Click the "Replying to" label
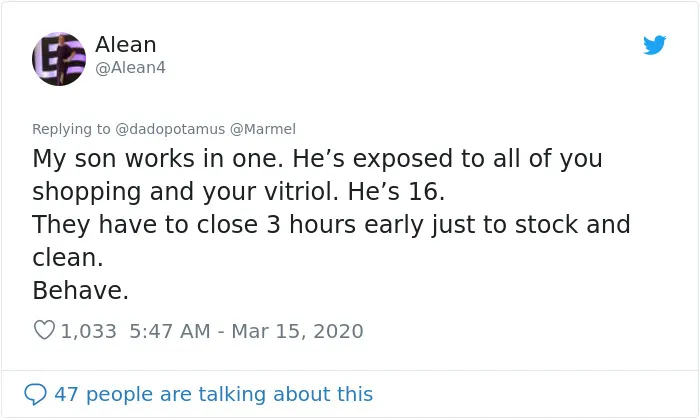The image size is (700, 419). [71, 129]
